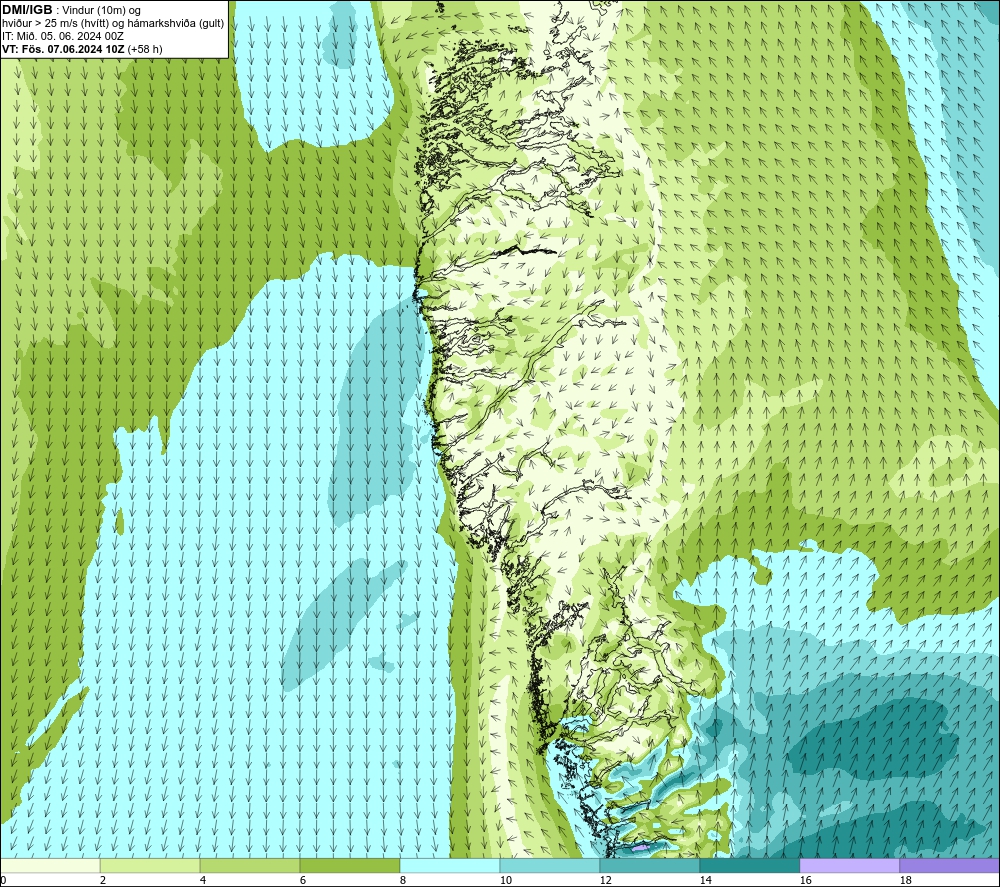Click the legend label '6'
The height and width of the screenshot is (887, 1000).
pos(303,881)
